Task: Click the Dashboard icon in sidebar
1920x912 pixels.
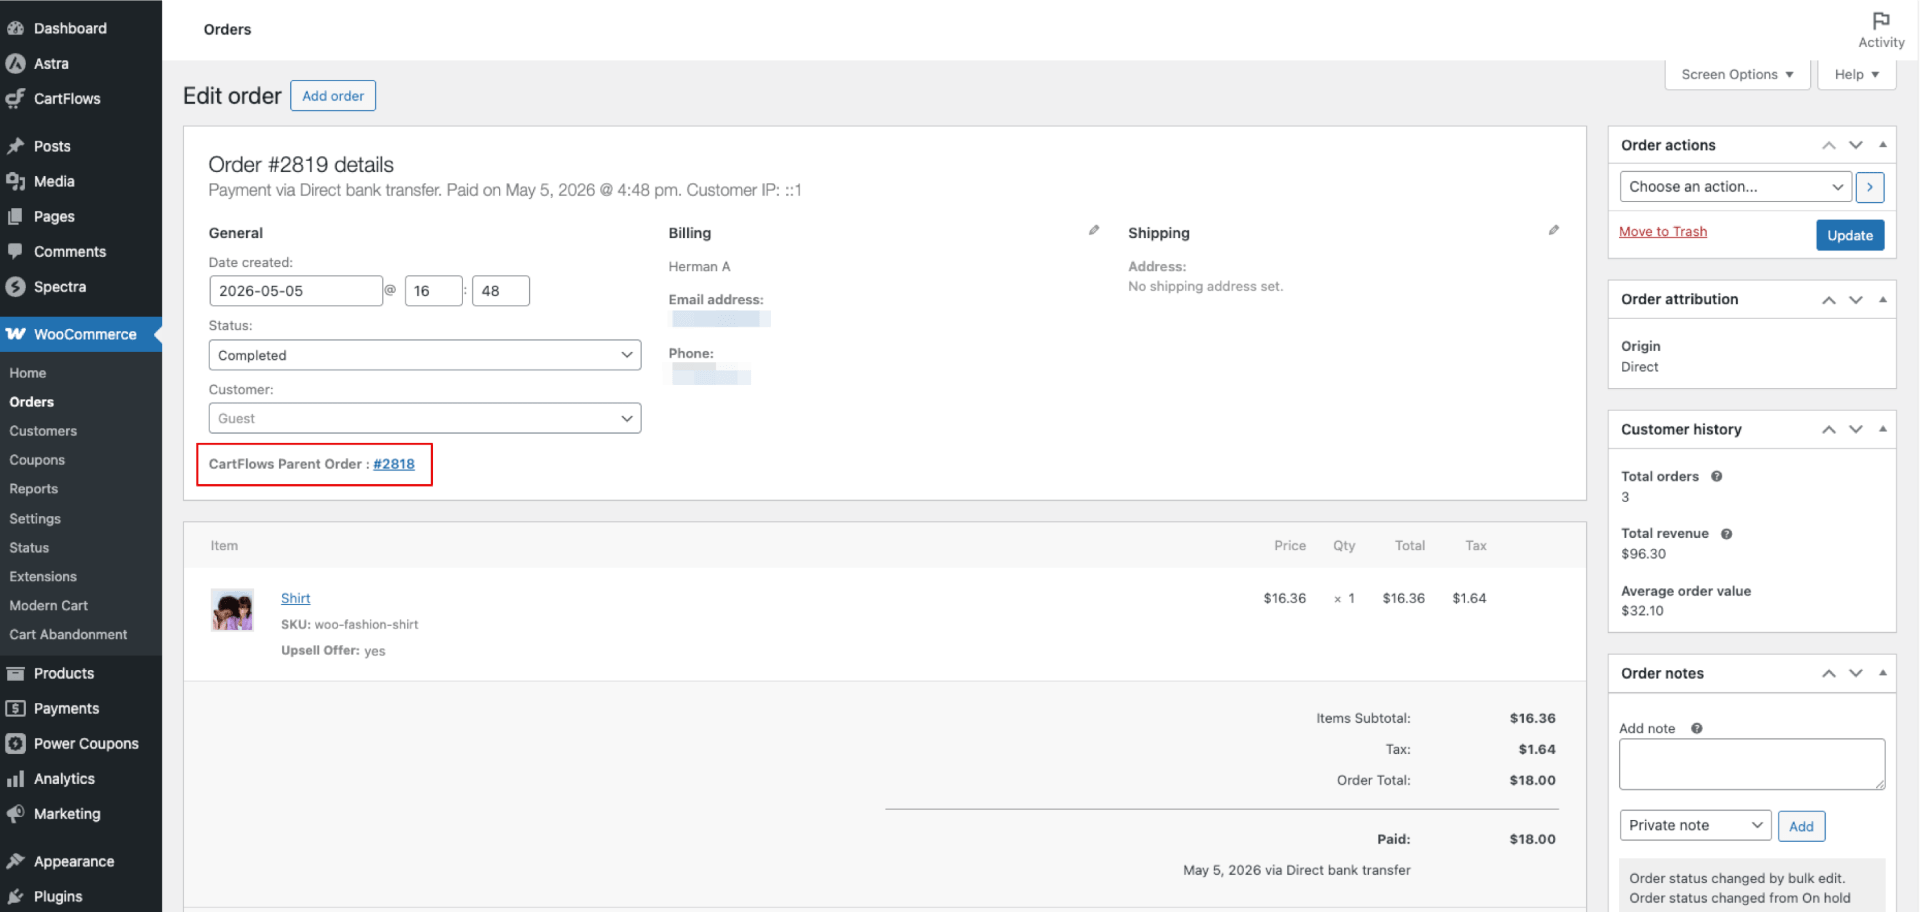Action: click(x=15, y=28)
